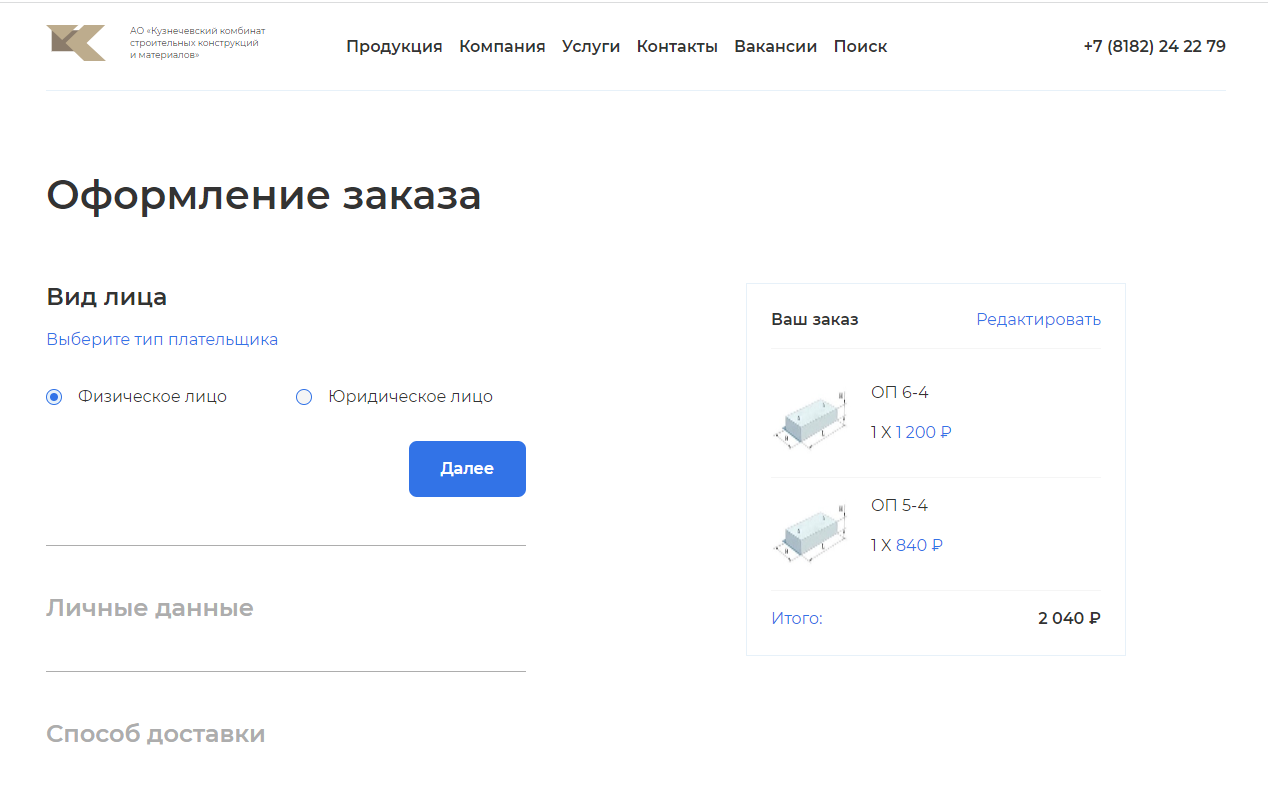Viewport: 1268px width, 786px height.
Task: Select the Юридическое лицо radio button
Action: pos(304,397)
